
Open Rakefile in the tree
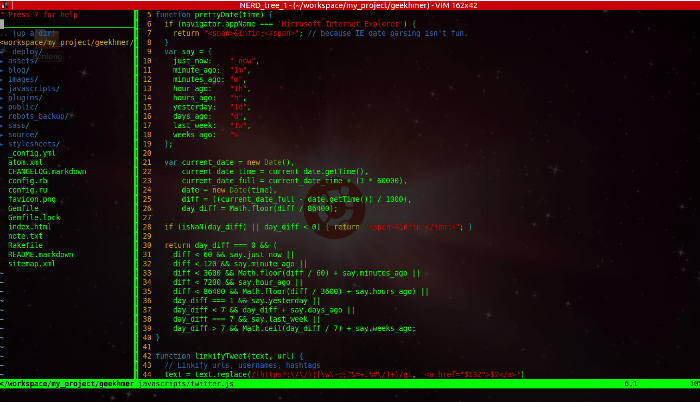(x=25, y=245)
